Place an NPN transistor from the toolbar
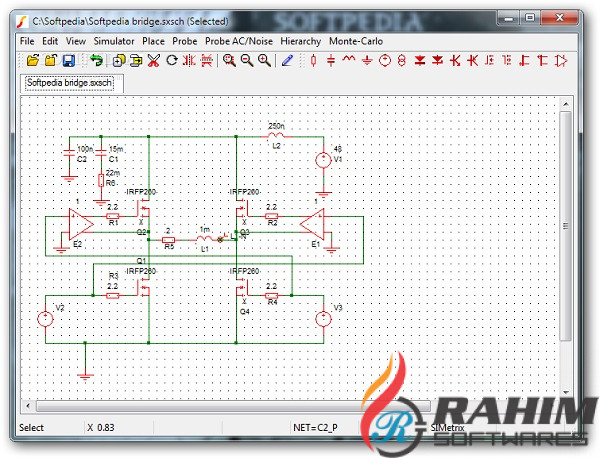The height and width of the screenshot is (458, 600). 455,60
